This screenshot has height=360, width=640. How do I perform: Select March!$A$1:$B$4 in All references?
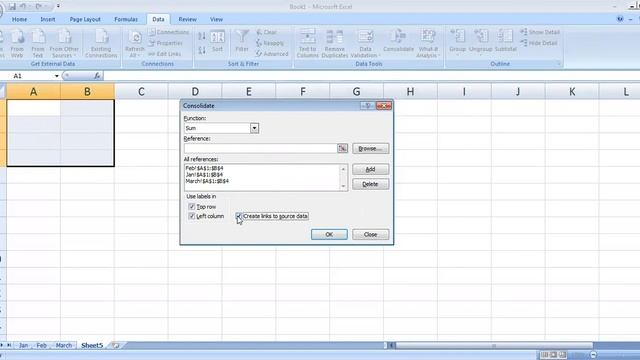coord(207,181)
